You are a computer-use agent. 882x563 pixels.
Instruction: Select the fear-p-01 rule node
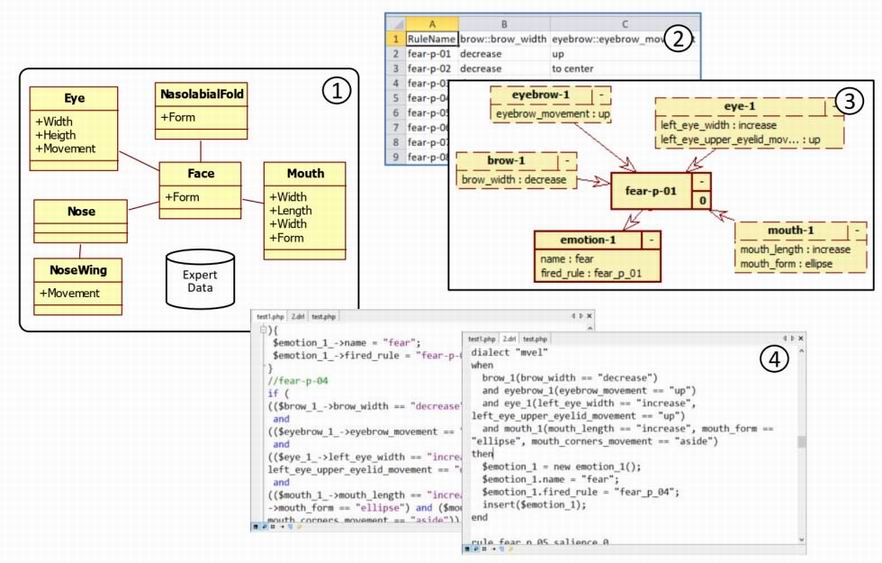(651, 191)
